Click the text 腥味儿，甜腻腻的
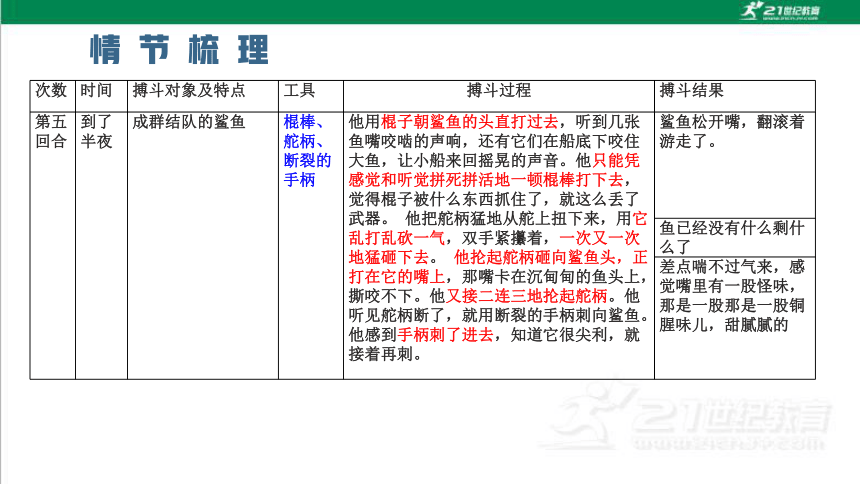The width and height of the screenshot is (860, 484). 723,325
